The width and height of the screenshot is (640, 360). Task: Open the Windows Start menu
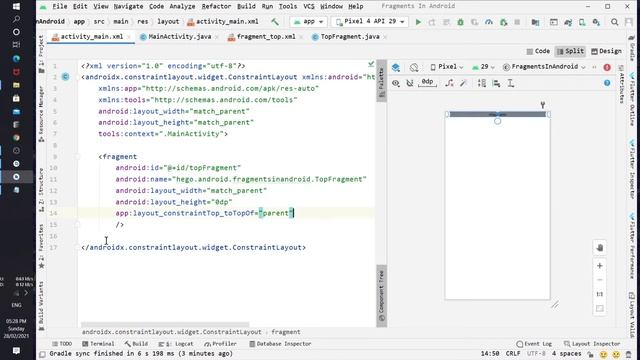[x=16, y=7]
